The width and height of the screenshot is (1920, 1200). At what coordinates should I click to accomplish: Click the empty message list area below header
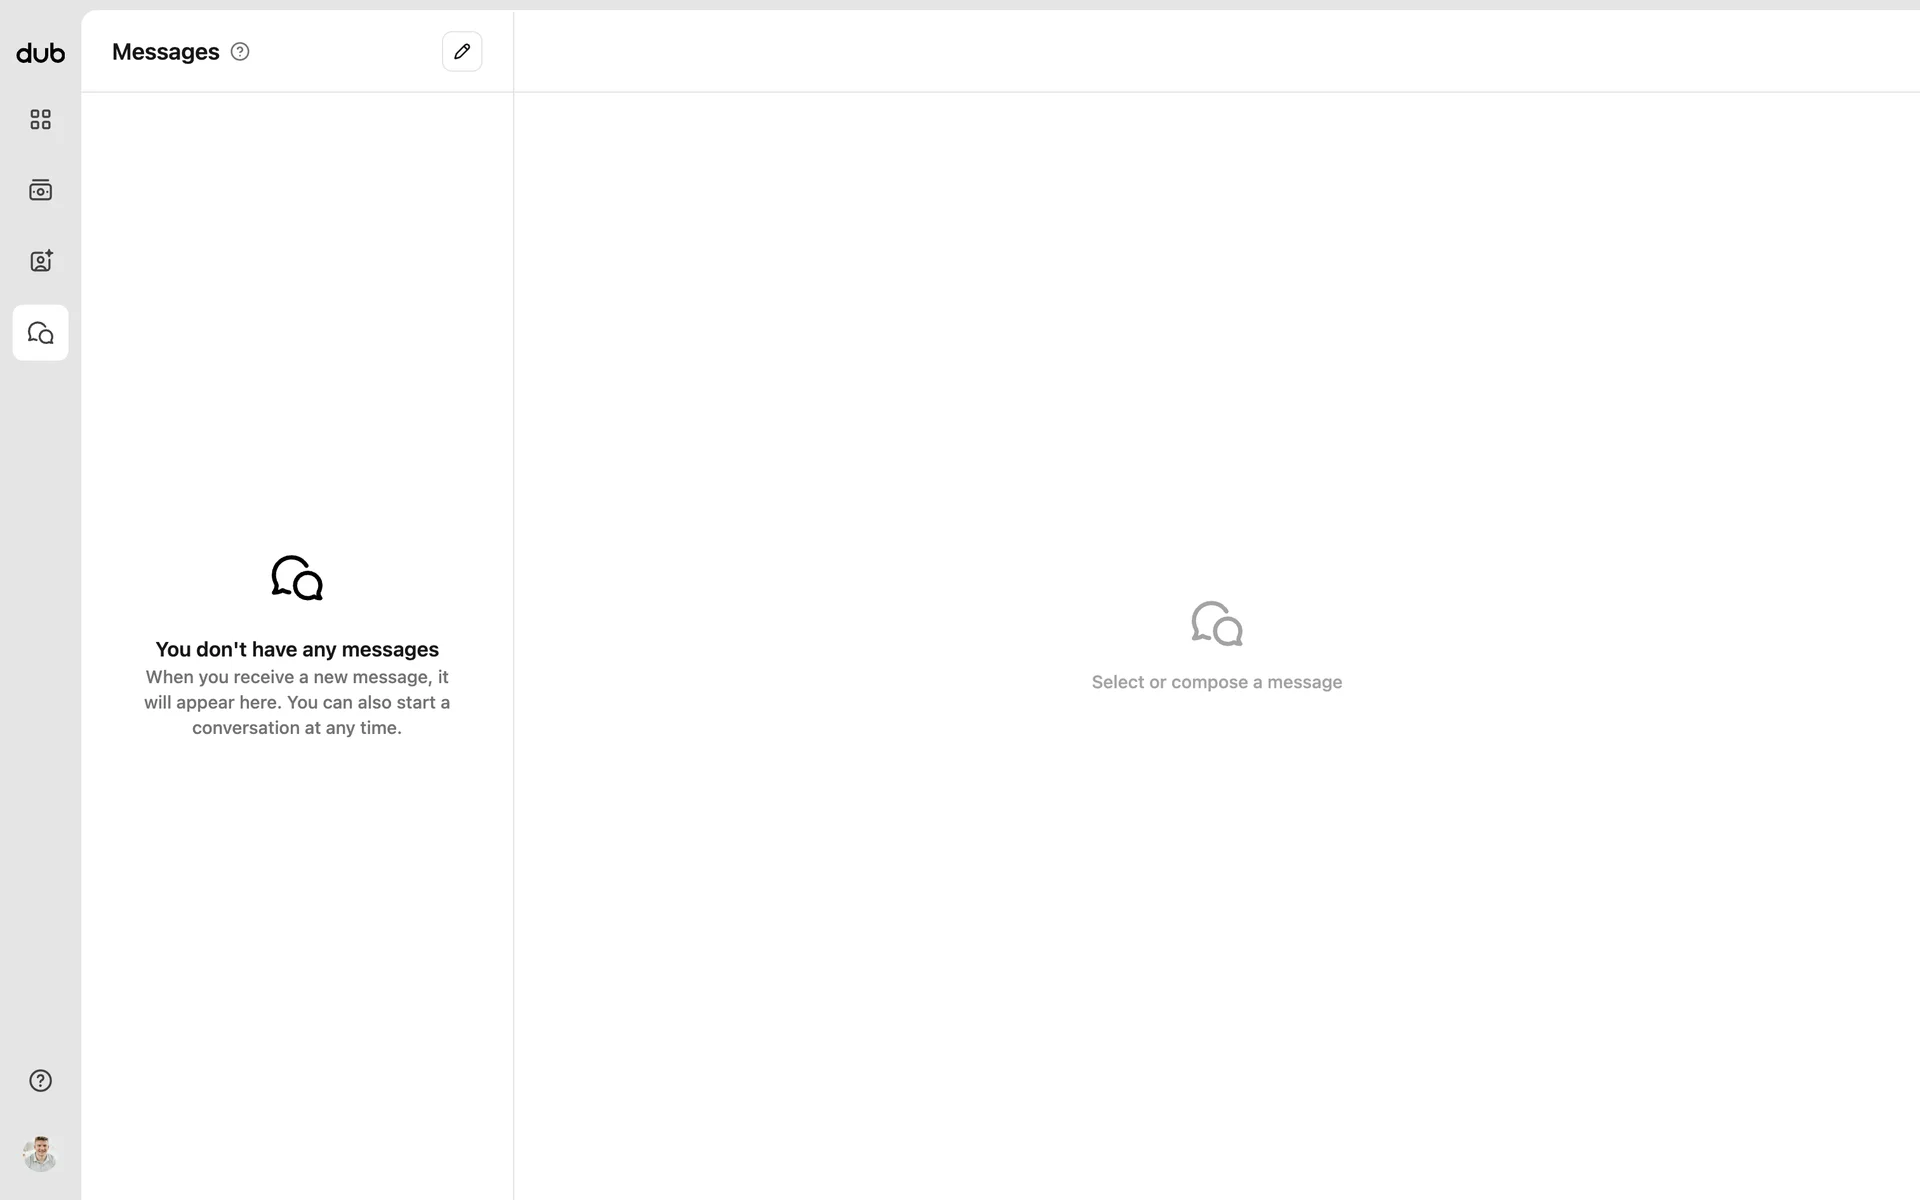tap(297, 300)
